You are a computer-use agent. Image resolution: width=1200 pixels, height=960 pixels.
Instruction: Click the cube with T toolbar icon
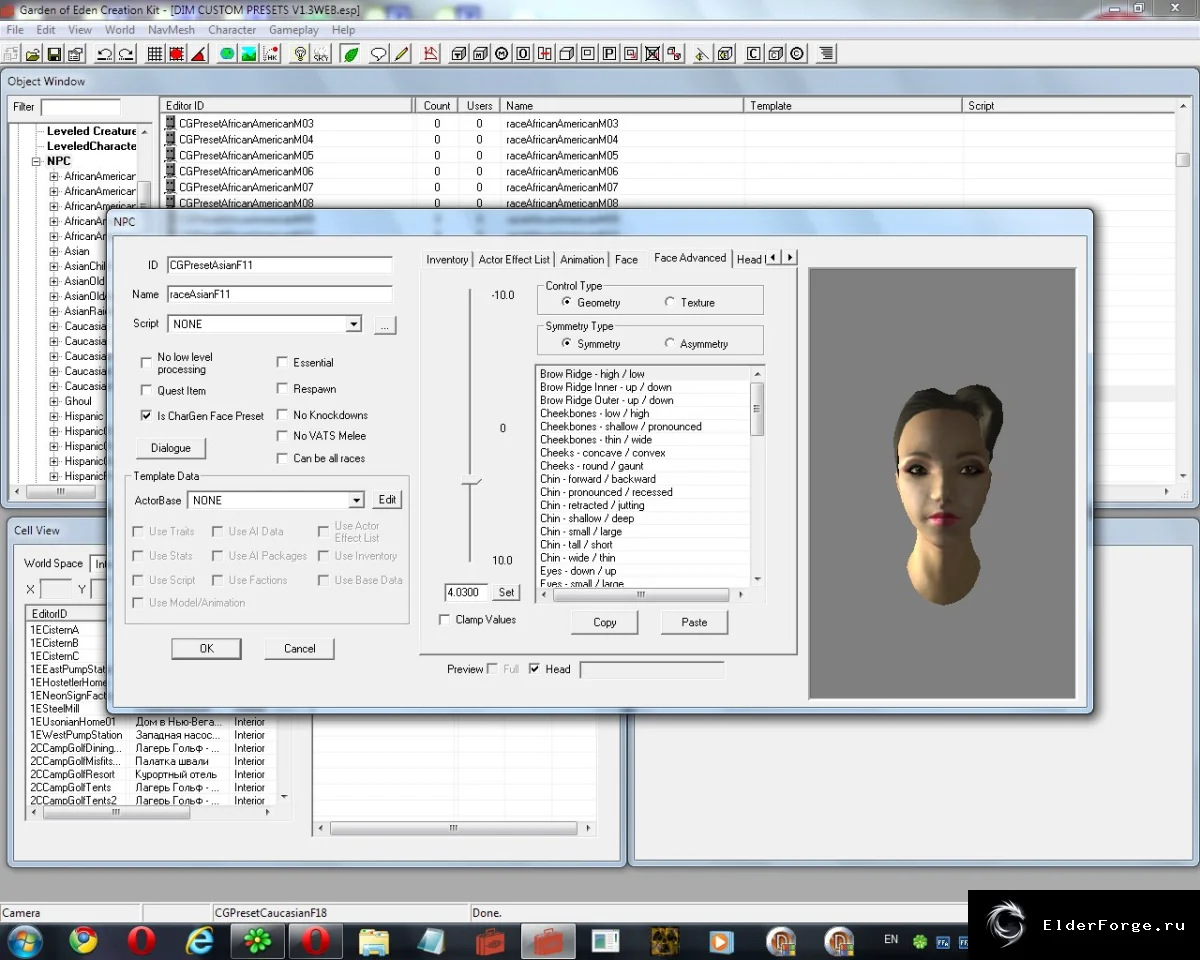pos(458,54)
